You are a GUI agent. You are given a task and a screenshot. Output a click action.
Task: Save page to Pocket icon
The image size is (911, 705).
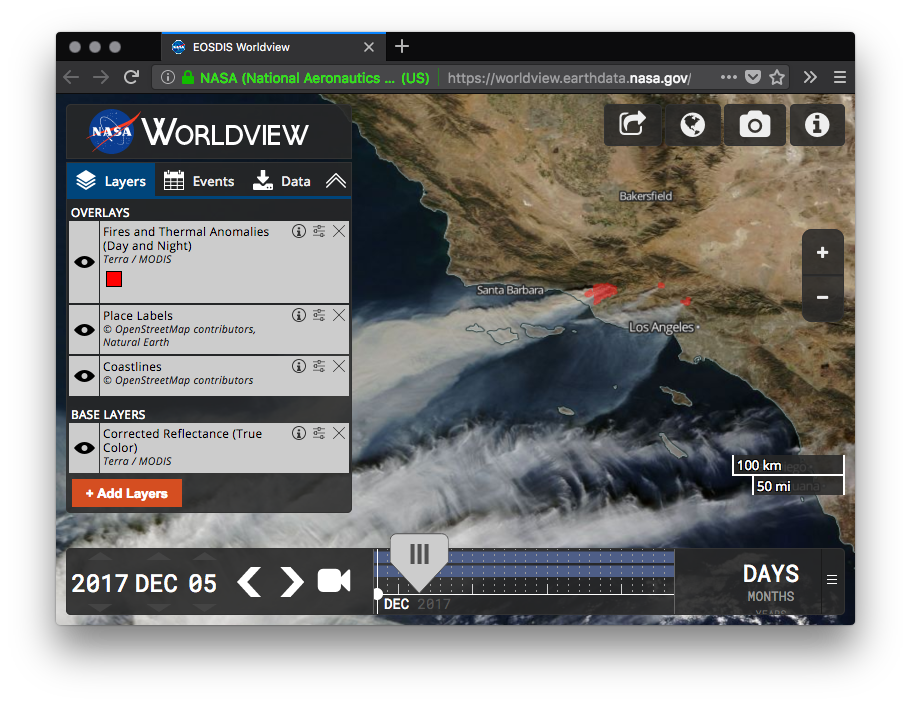point(753,77)
